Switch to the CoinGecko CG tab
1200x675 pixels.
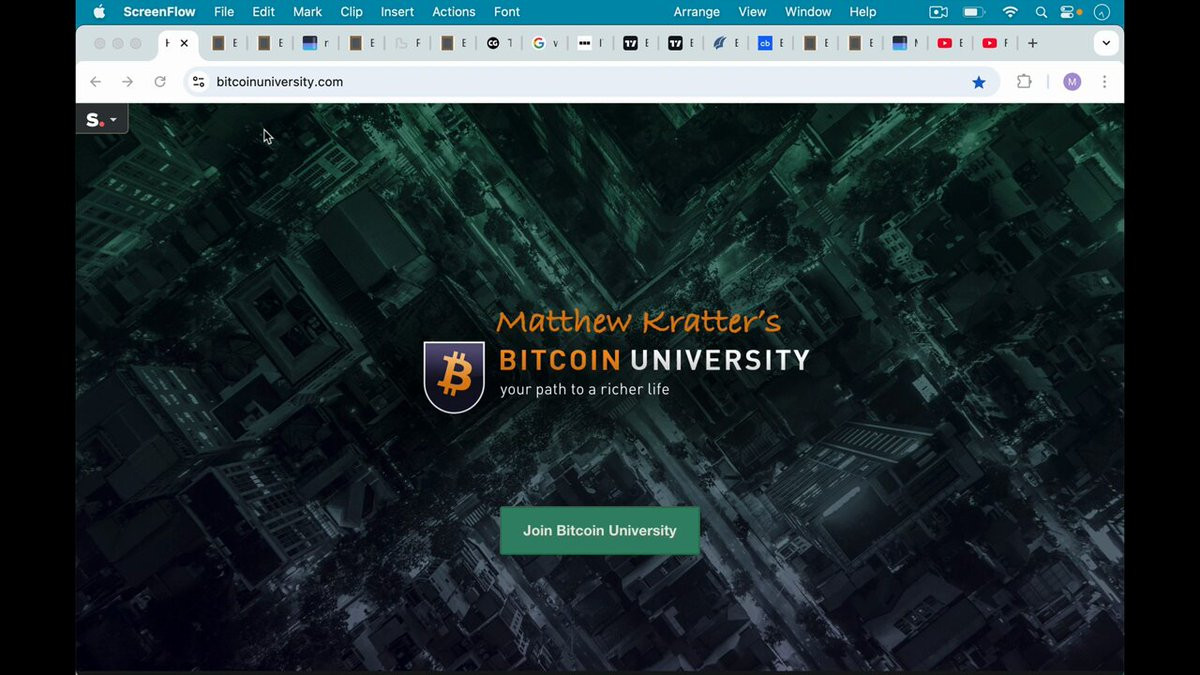tap(499, 43)
